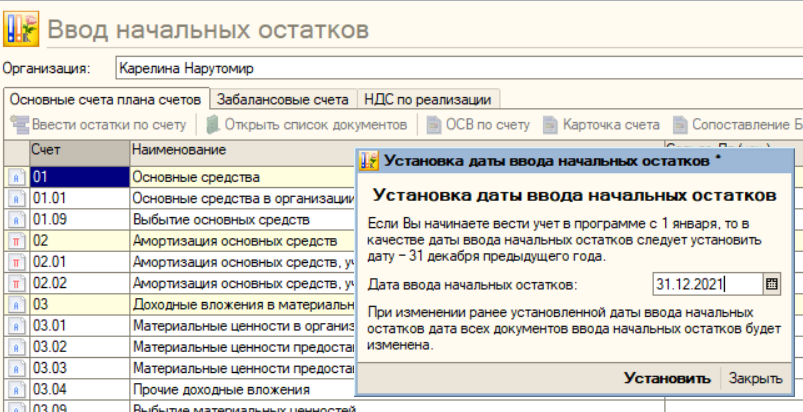Screen dimensions: 803x412
Task: Open Карточка счета report
Action: coord(602,124)
